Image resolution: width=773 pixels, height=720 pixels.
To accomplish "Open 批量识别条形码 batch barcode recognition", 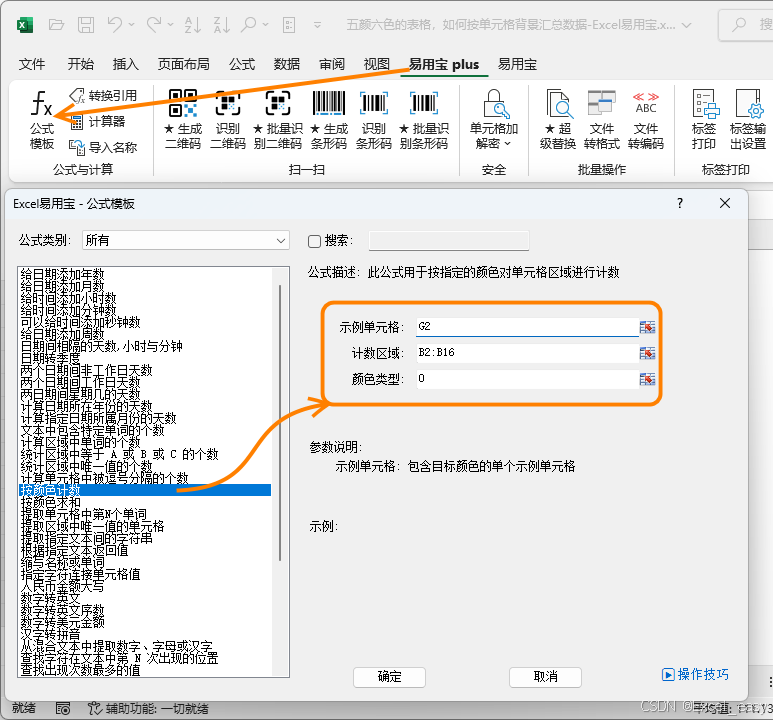I will [x=423, y=120].
